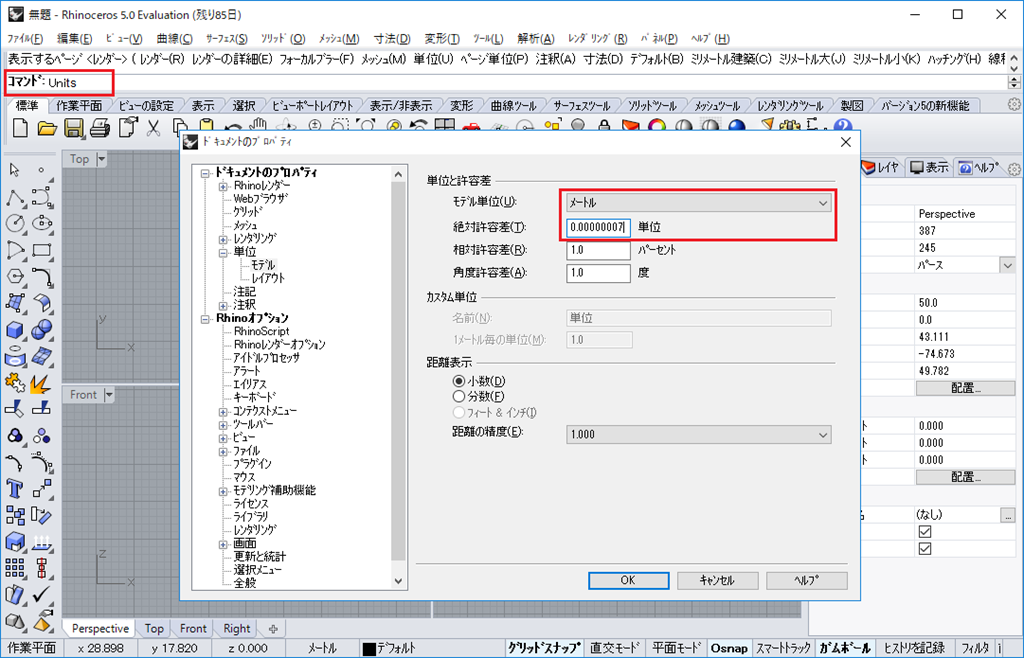Click the Save diskette icon
Viewport: 1024px width, 658px height.
point(73,128)
